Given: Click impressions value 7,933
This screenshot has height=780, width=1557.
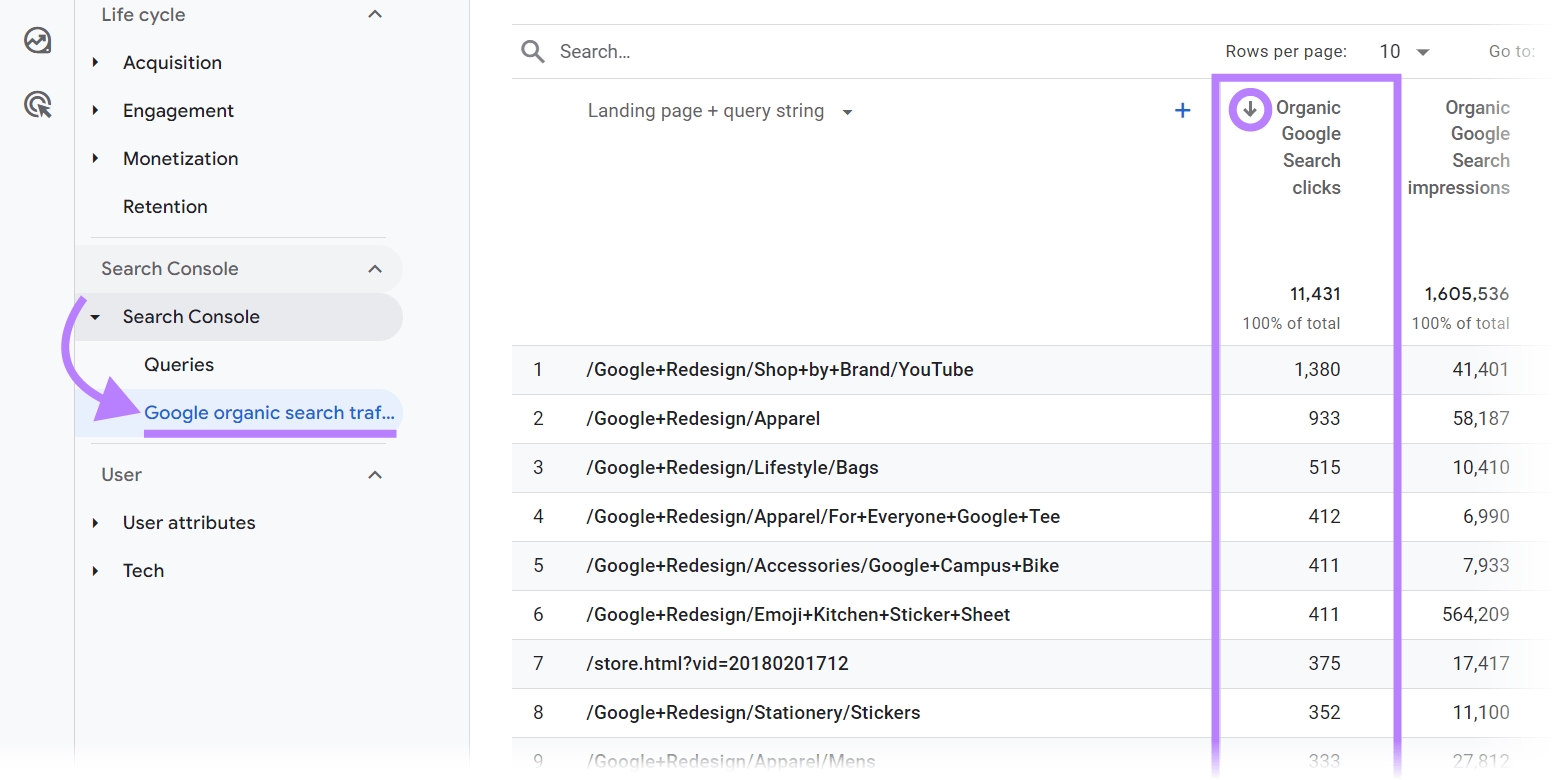Looking at the screenshot, I should tap(1486, 566).
